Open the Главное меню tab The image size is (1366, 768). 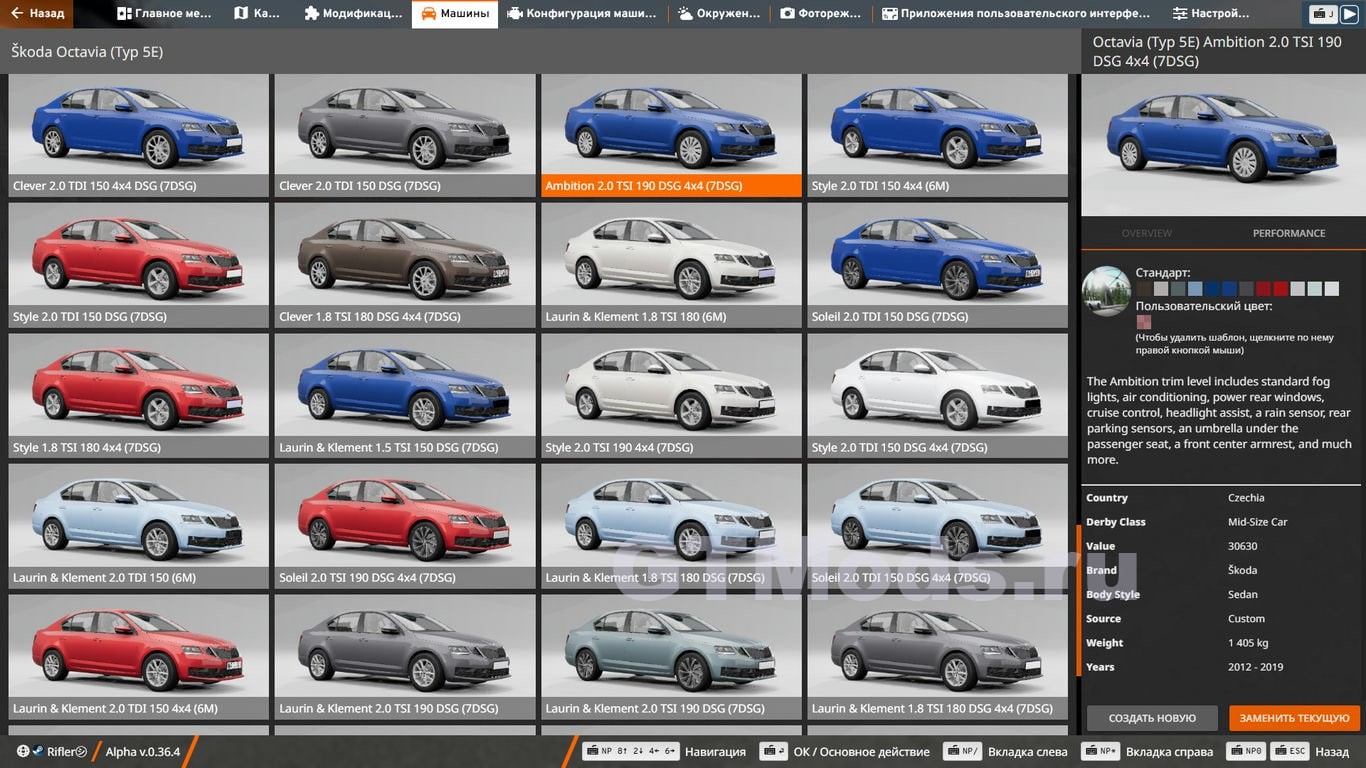point(164,14)
